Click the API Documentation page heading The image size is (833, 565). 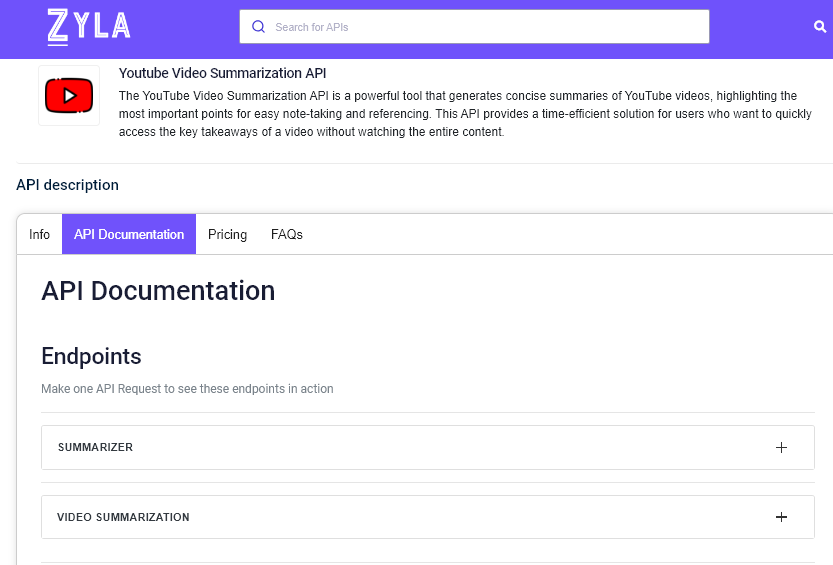coord(158,291)
